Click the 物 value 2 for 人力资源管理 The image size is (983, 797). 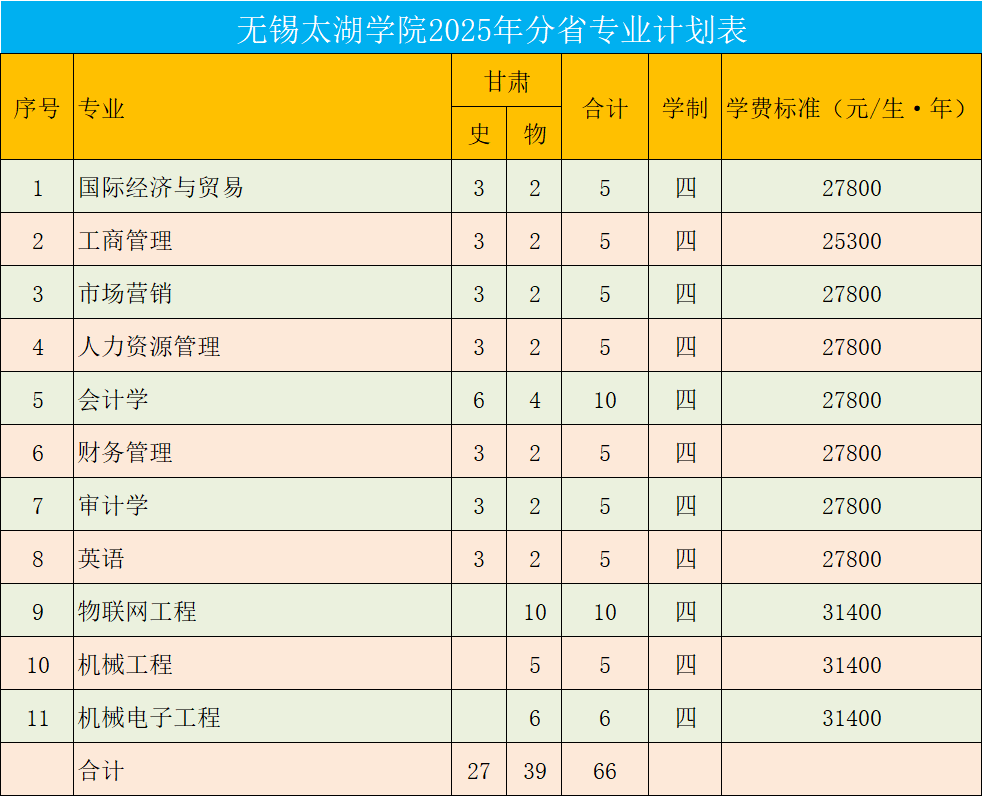534,347
